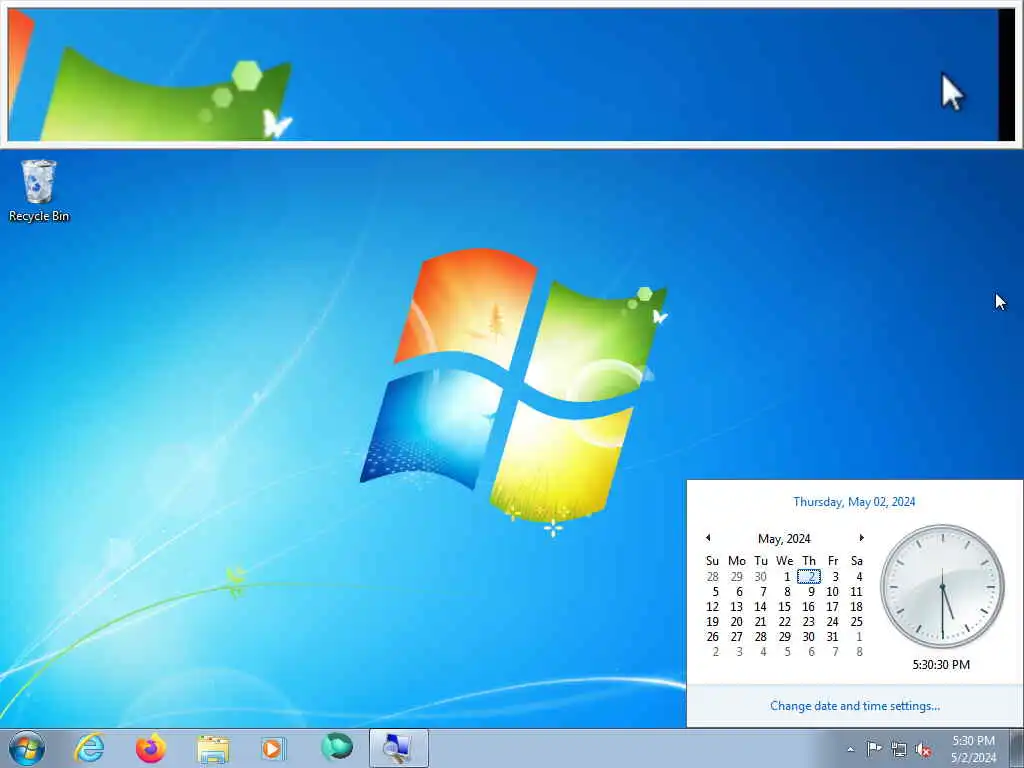
Task: Go to the next month in the calendar
Action: click(x=861, y=538)
